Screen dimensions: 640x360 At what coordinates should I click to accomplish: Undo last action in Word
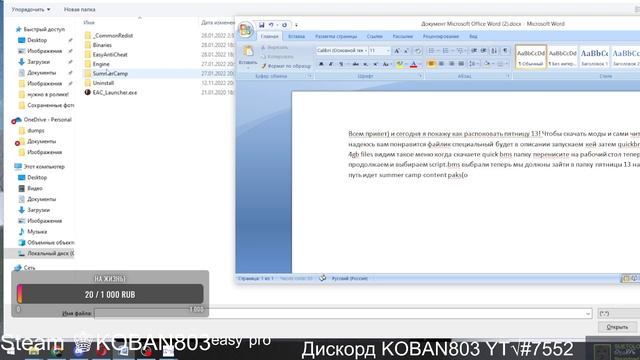coord(271,25)
